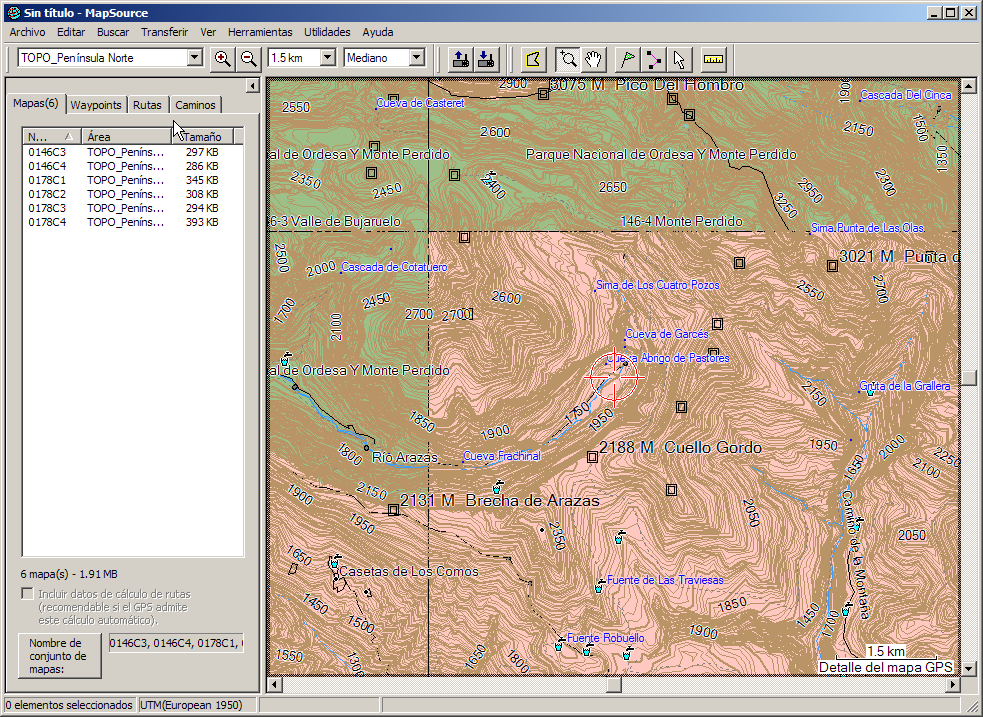Open the Archivo menu
983x717 pixels.
27,32
